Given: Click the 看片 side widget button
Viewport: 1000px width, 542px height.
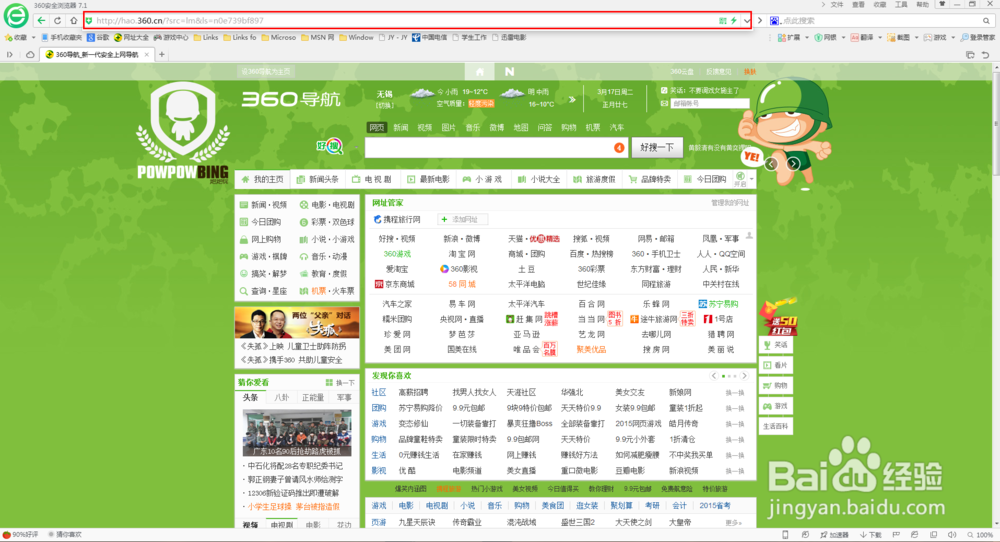Looking at the screenshot, I should pyautogui.click(x=776, y=365).
